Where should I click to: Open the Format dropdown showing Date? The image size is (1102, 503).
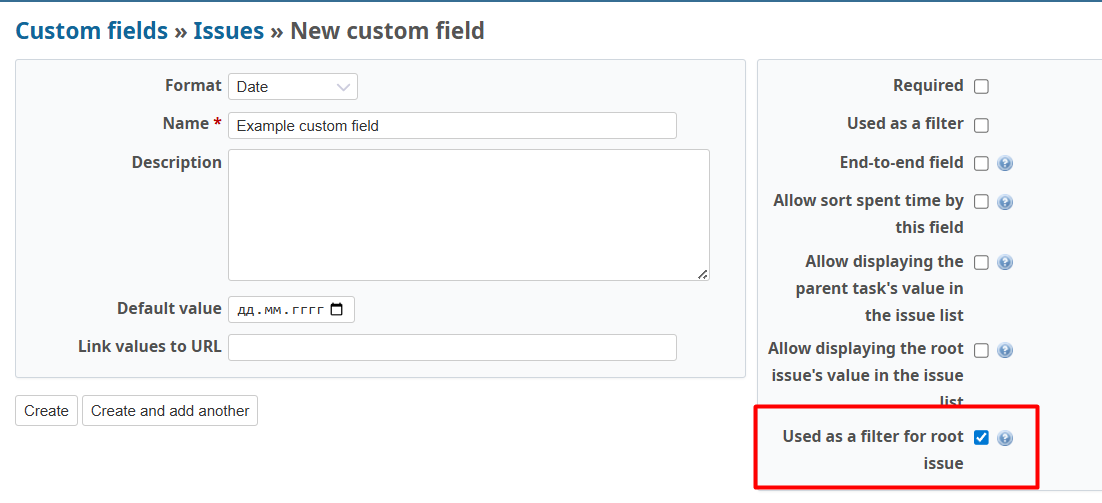292,87
